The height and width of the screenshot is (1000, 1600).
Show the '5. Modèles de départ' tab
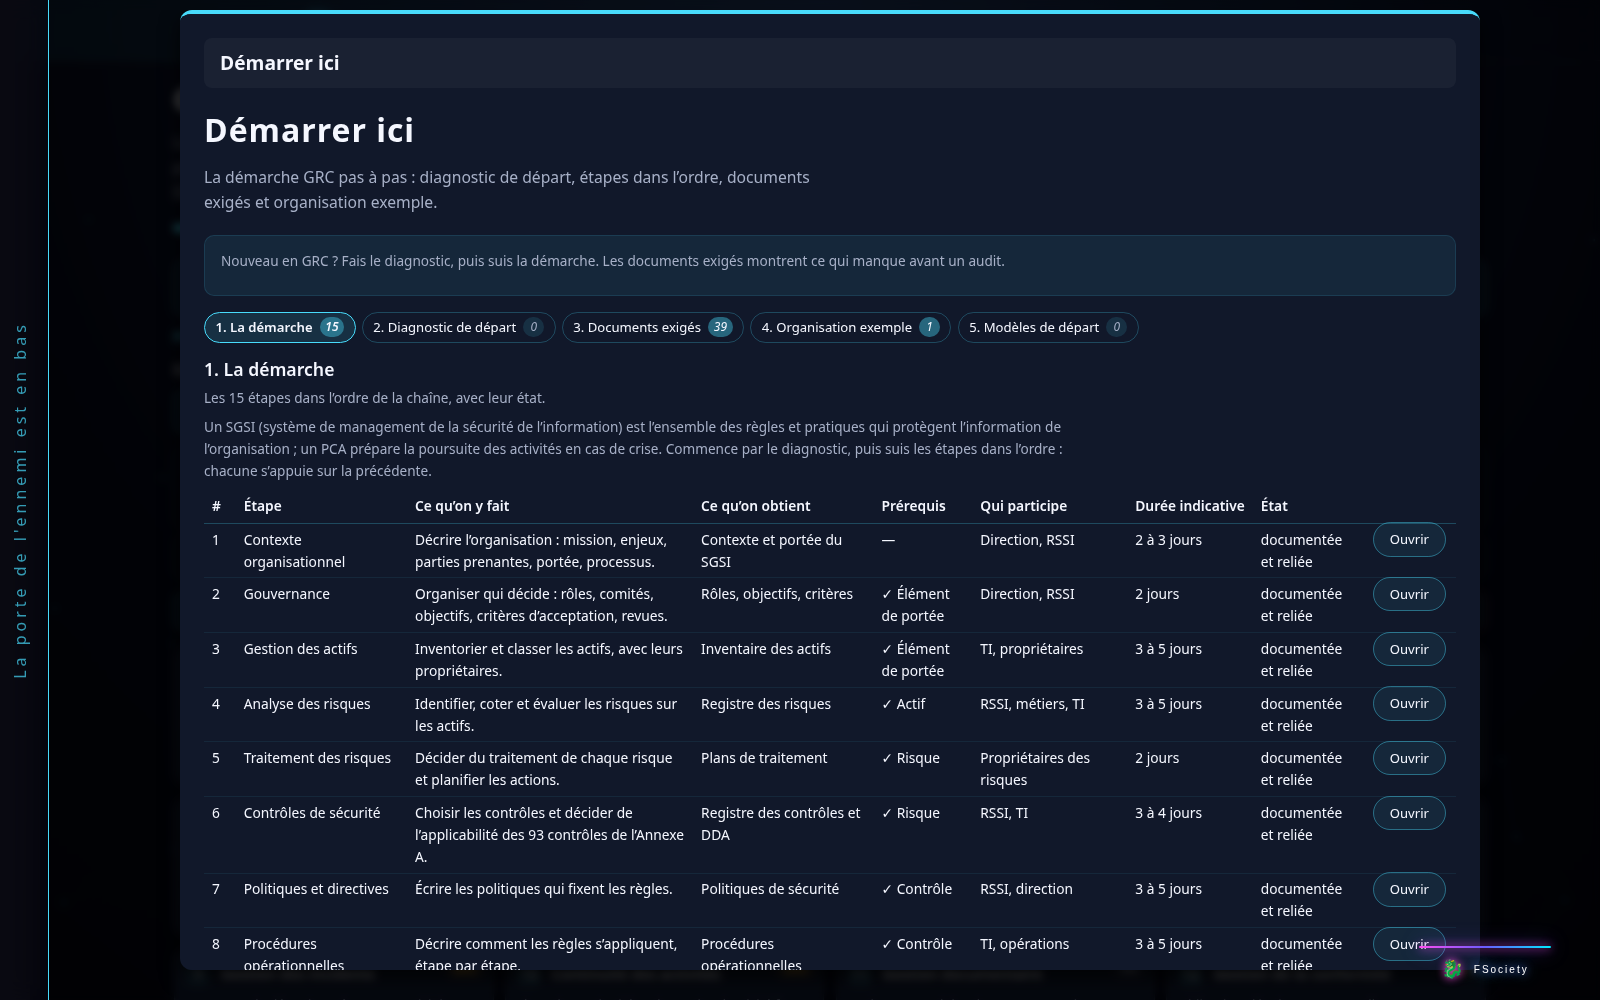click(x=1047, y=327)
